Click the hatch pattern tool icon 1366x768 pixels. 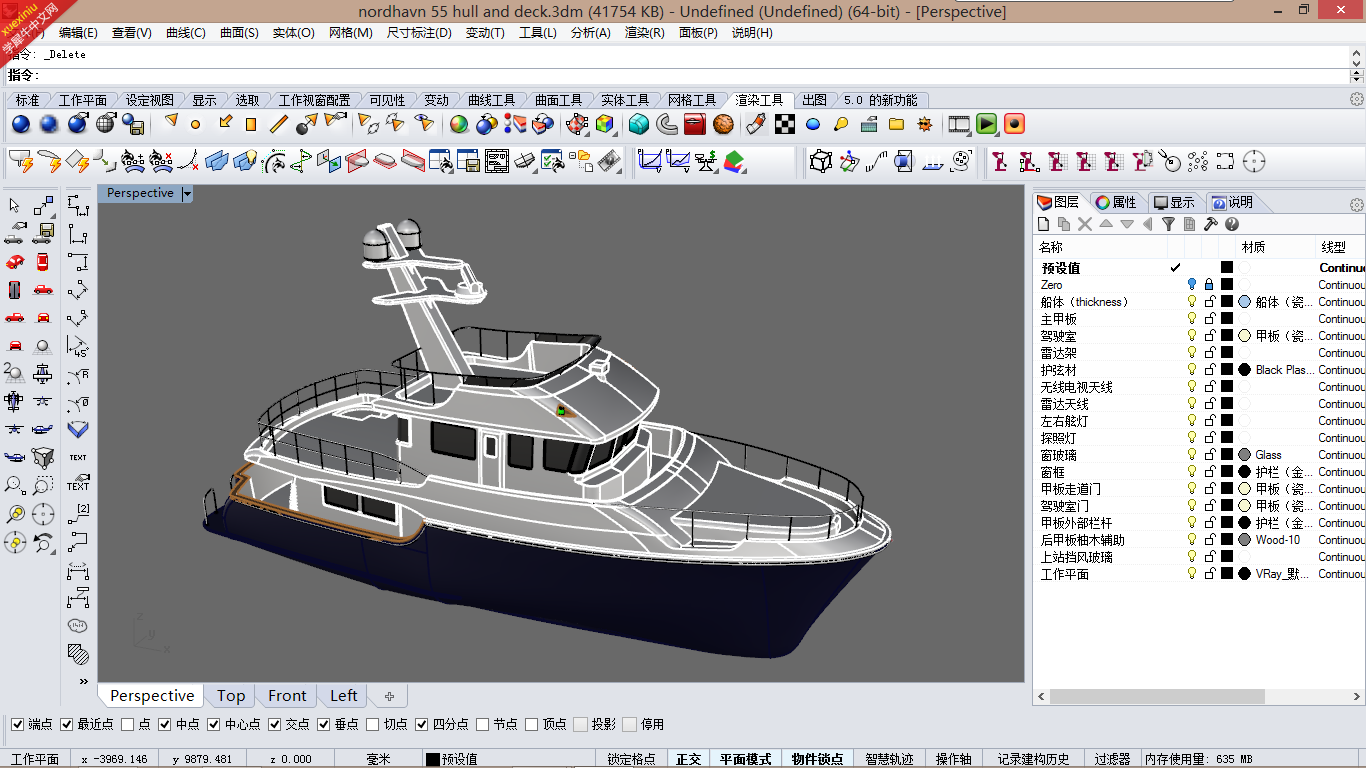tap(78, 653)
